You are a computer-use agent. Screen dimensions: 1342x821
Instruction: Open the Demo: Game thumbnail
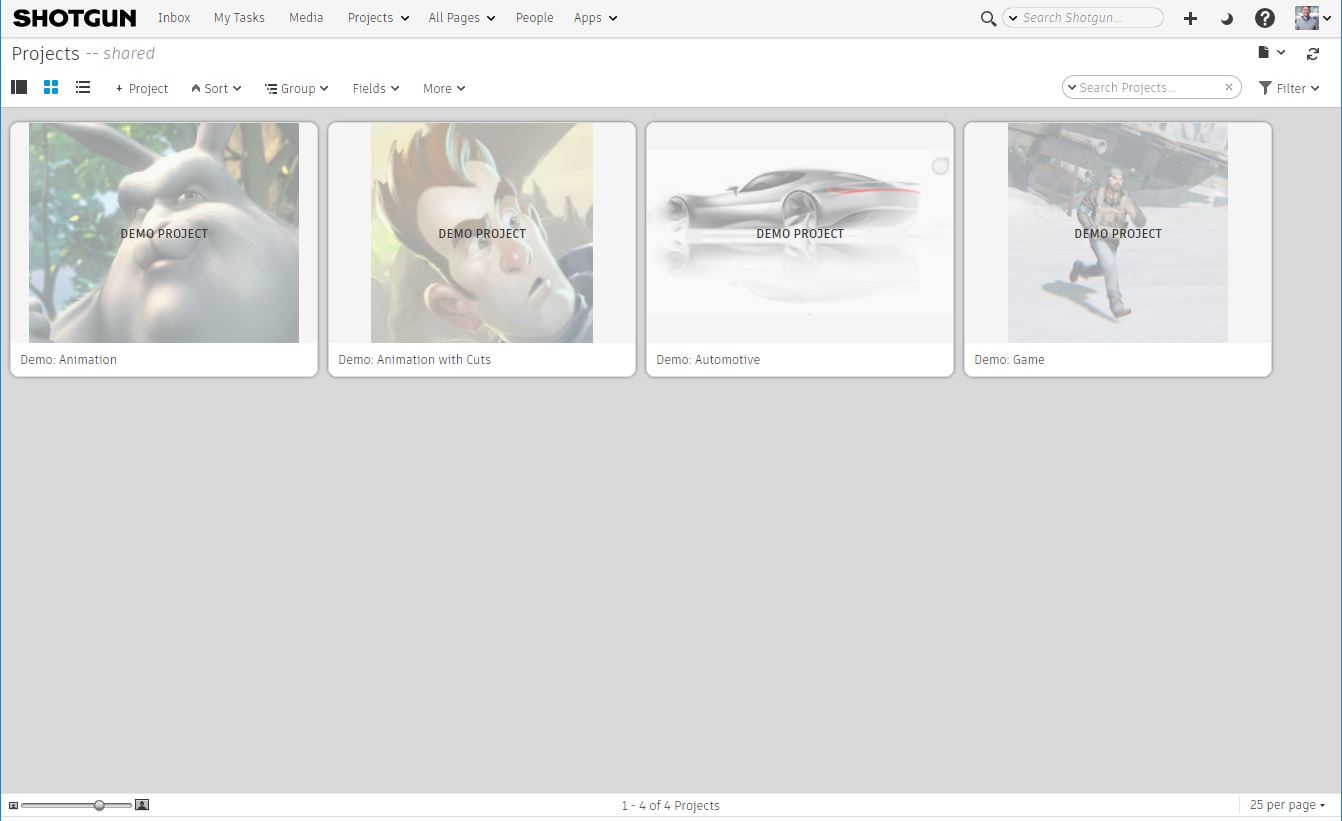tap(1118, 233)
